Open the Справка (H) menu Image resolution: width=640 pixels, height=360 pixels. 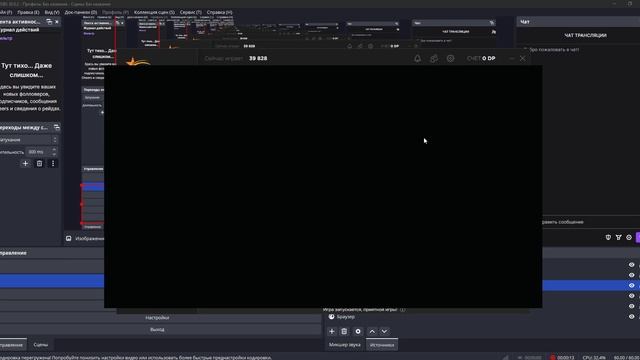pyautogui.click(x=220, y=12)
